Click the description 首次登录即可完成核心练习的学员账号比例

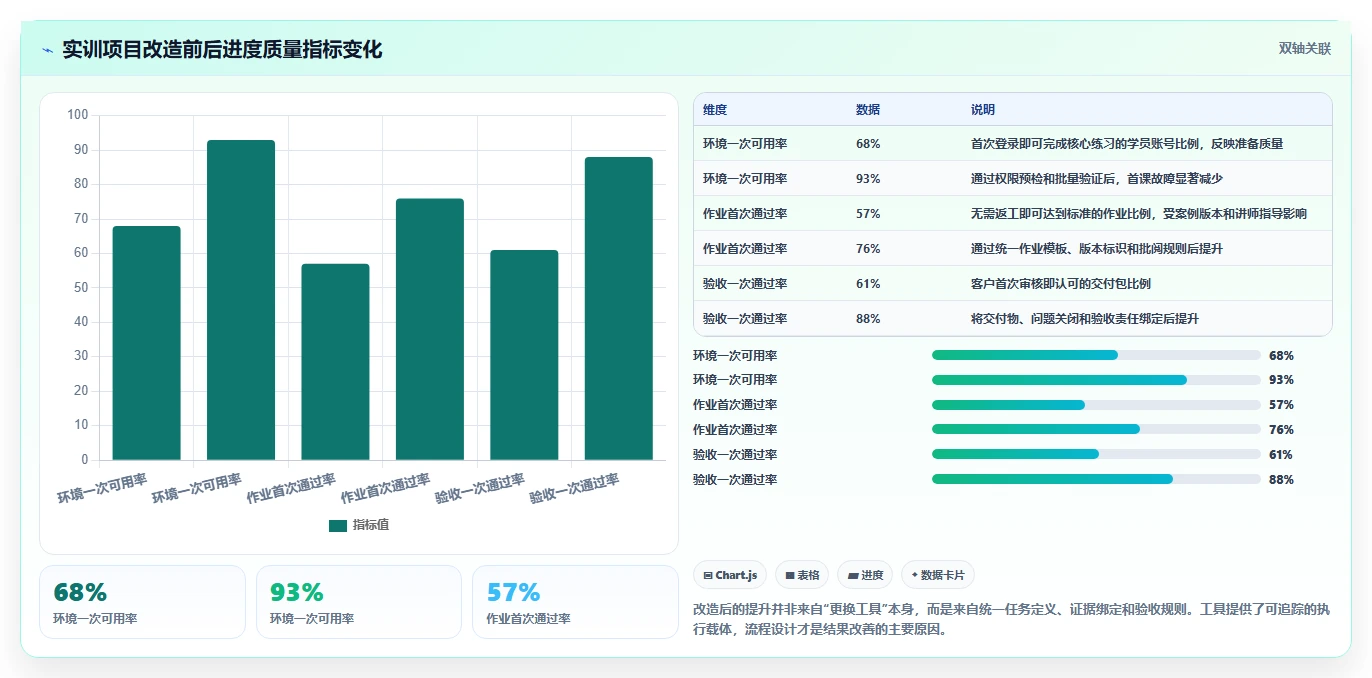1085,144
